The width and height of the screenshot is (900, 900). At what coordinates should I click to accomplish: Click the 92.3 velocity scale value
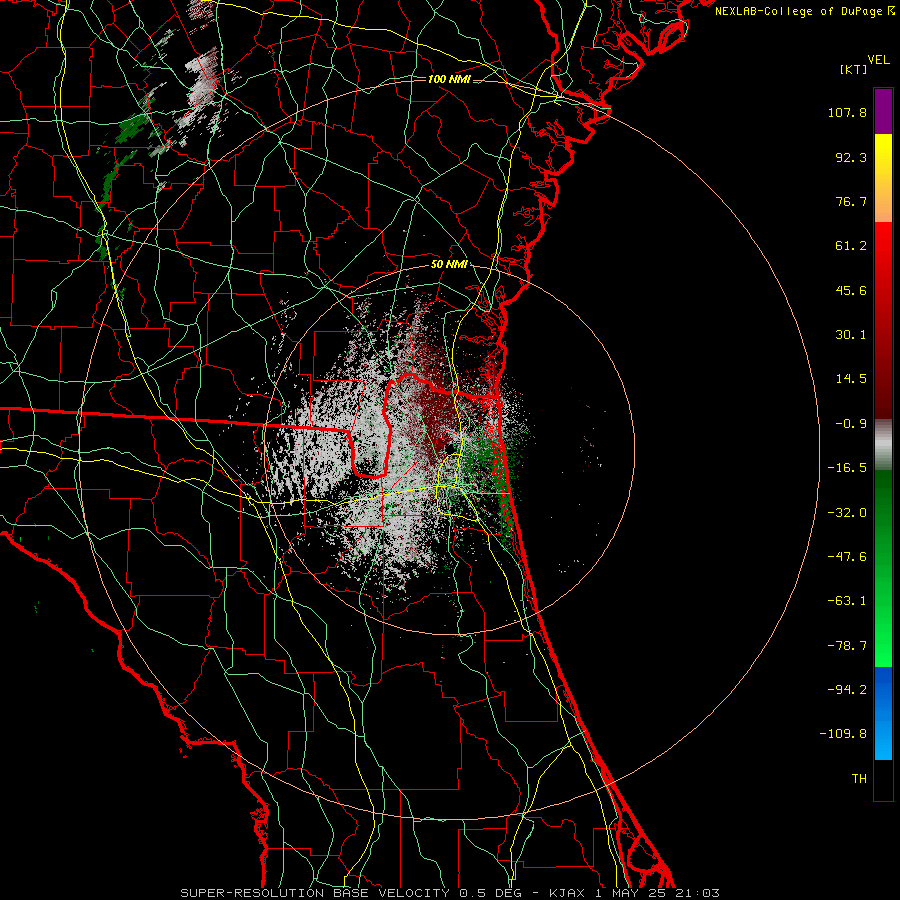851,157
